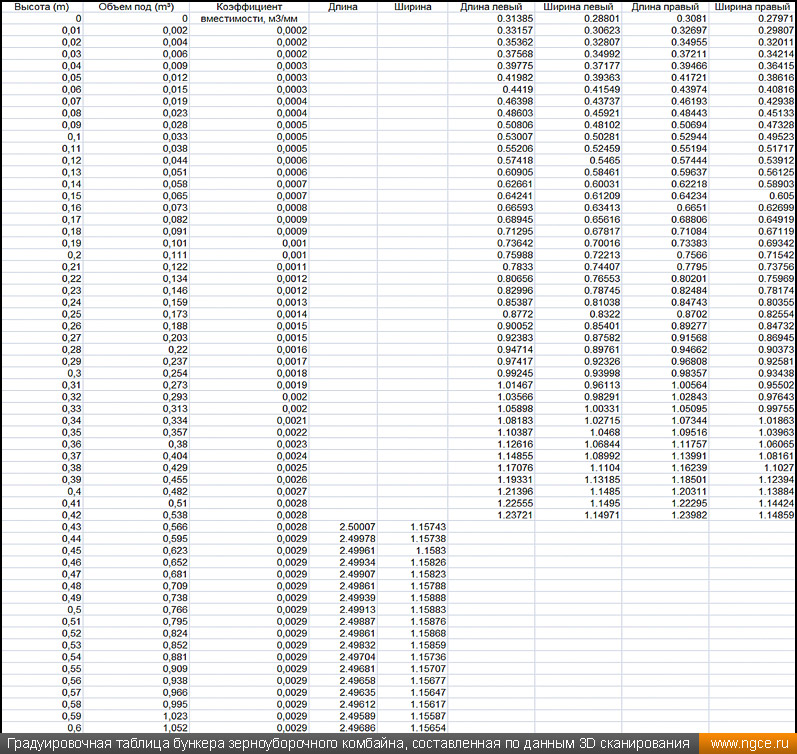This screenshot has width=797, height=754.
Task: Click the Длина левый column header
Action: pos(491,6)
